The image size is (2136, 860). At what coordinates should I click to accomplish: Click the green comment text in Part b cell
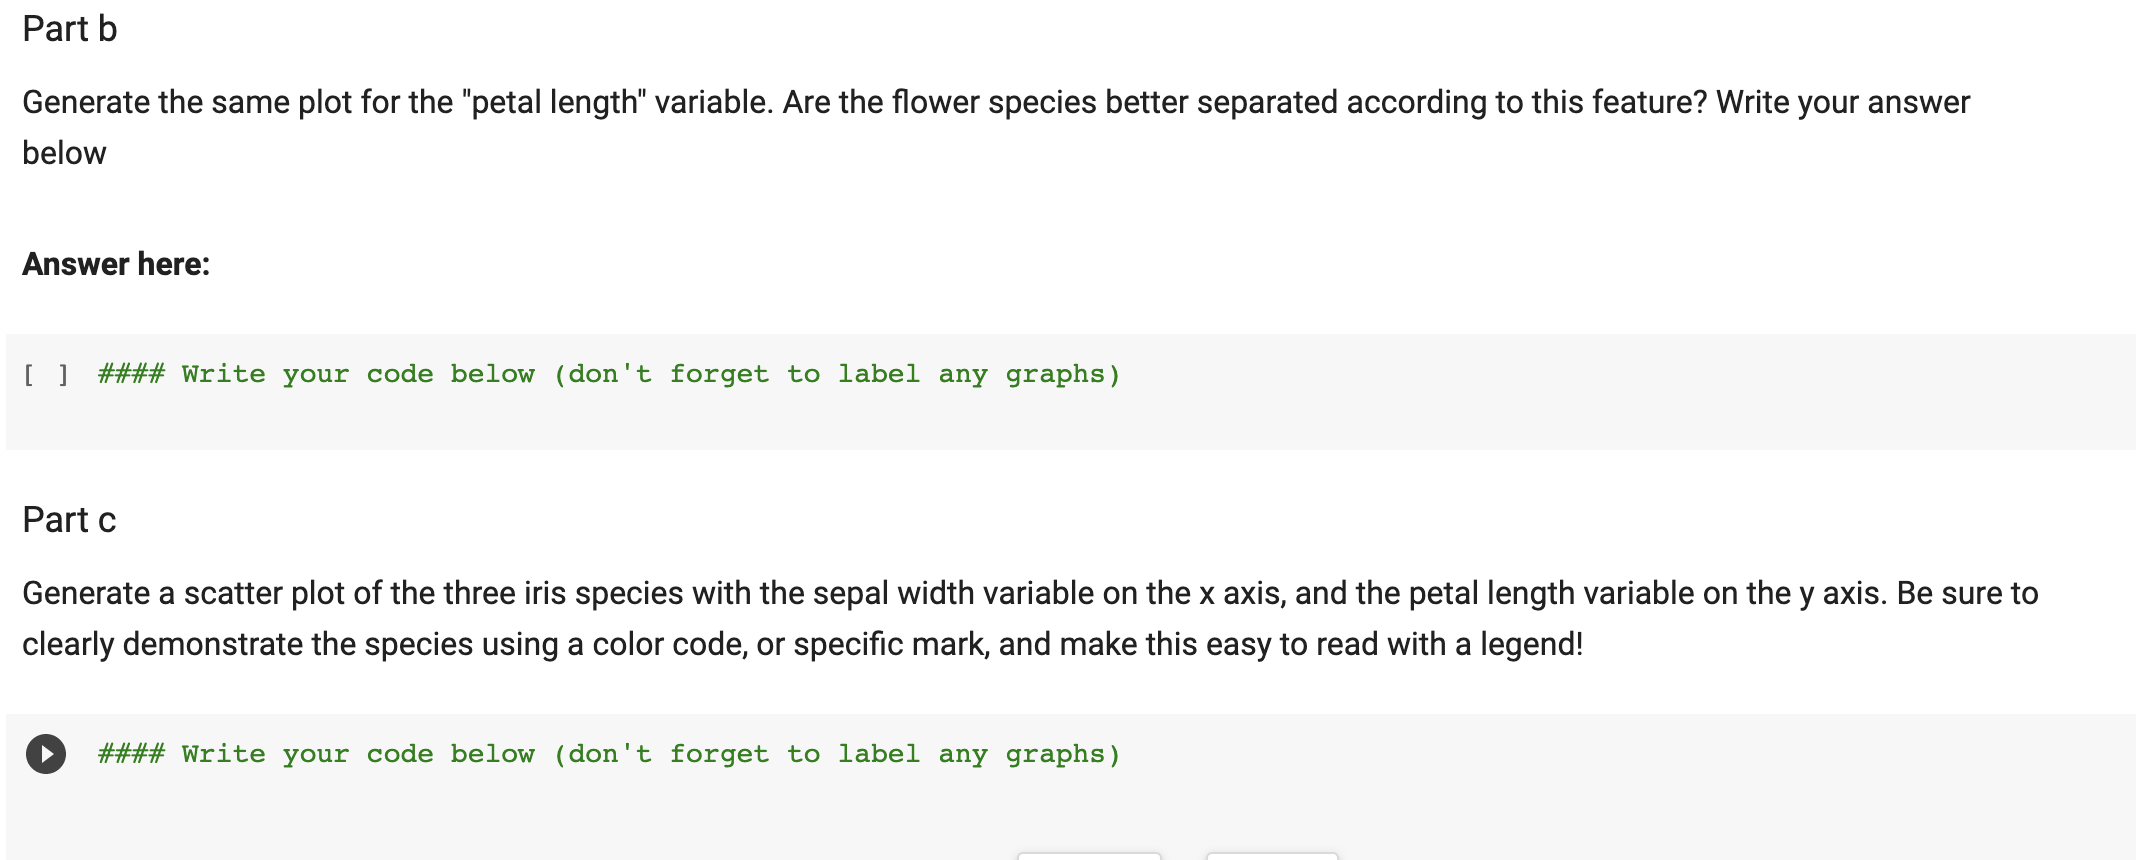pos(607,373)
